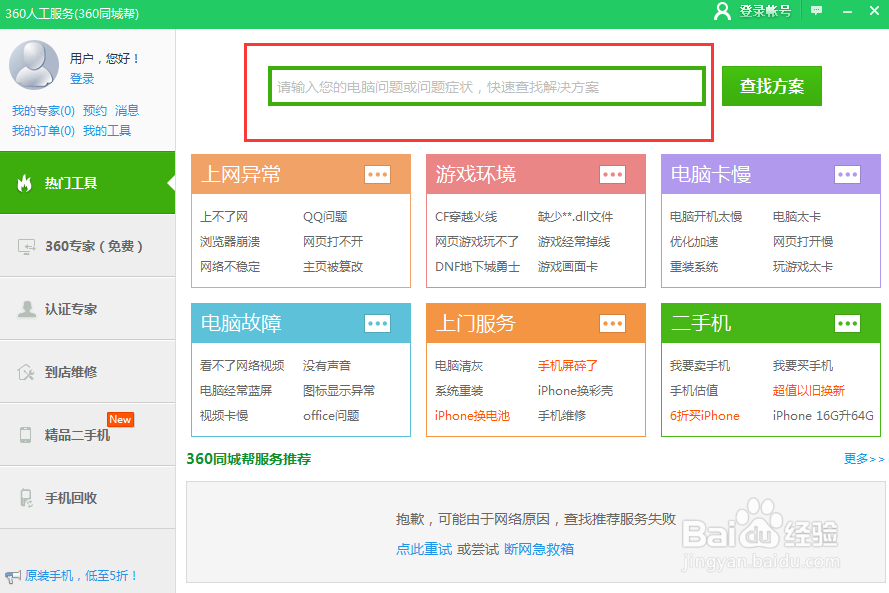This screenshot has height=593, width=889.
Task: Go to 到店维修 sidebar tab
Action: [87, 372]
